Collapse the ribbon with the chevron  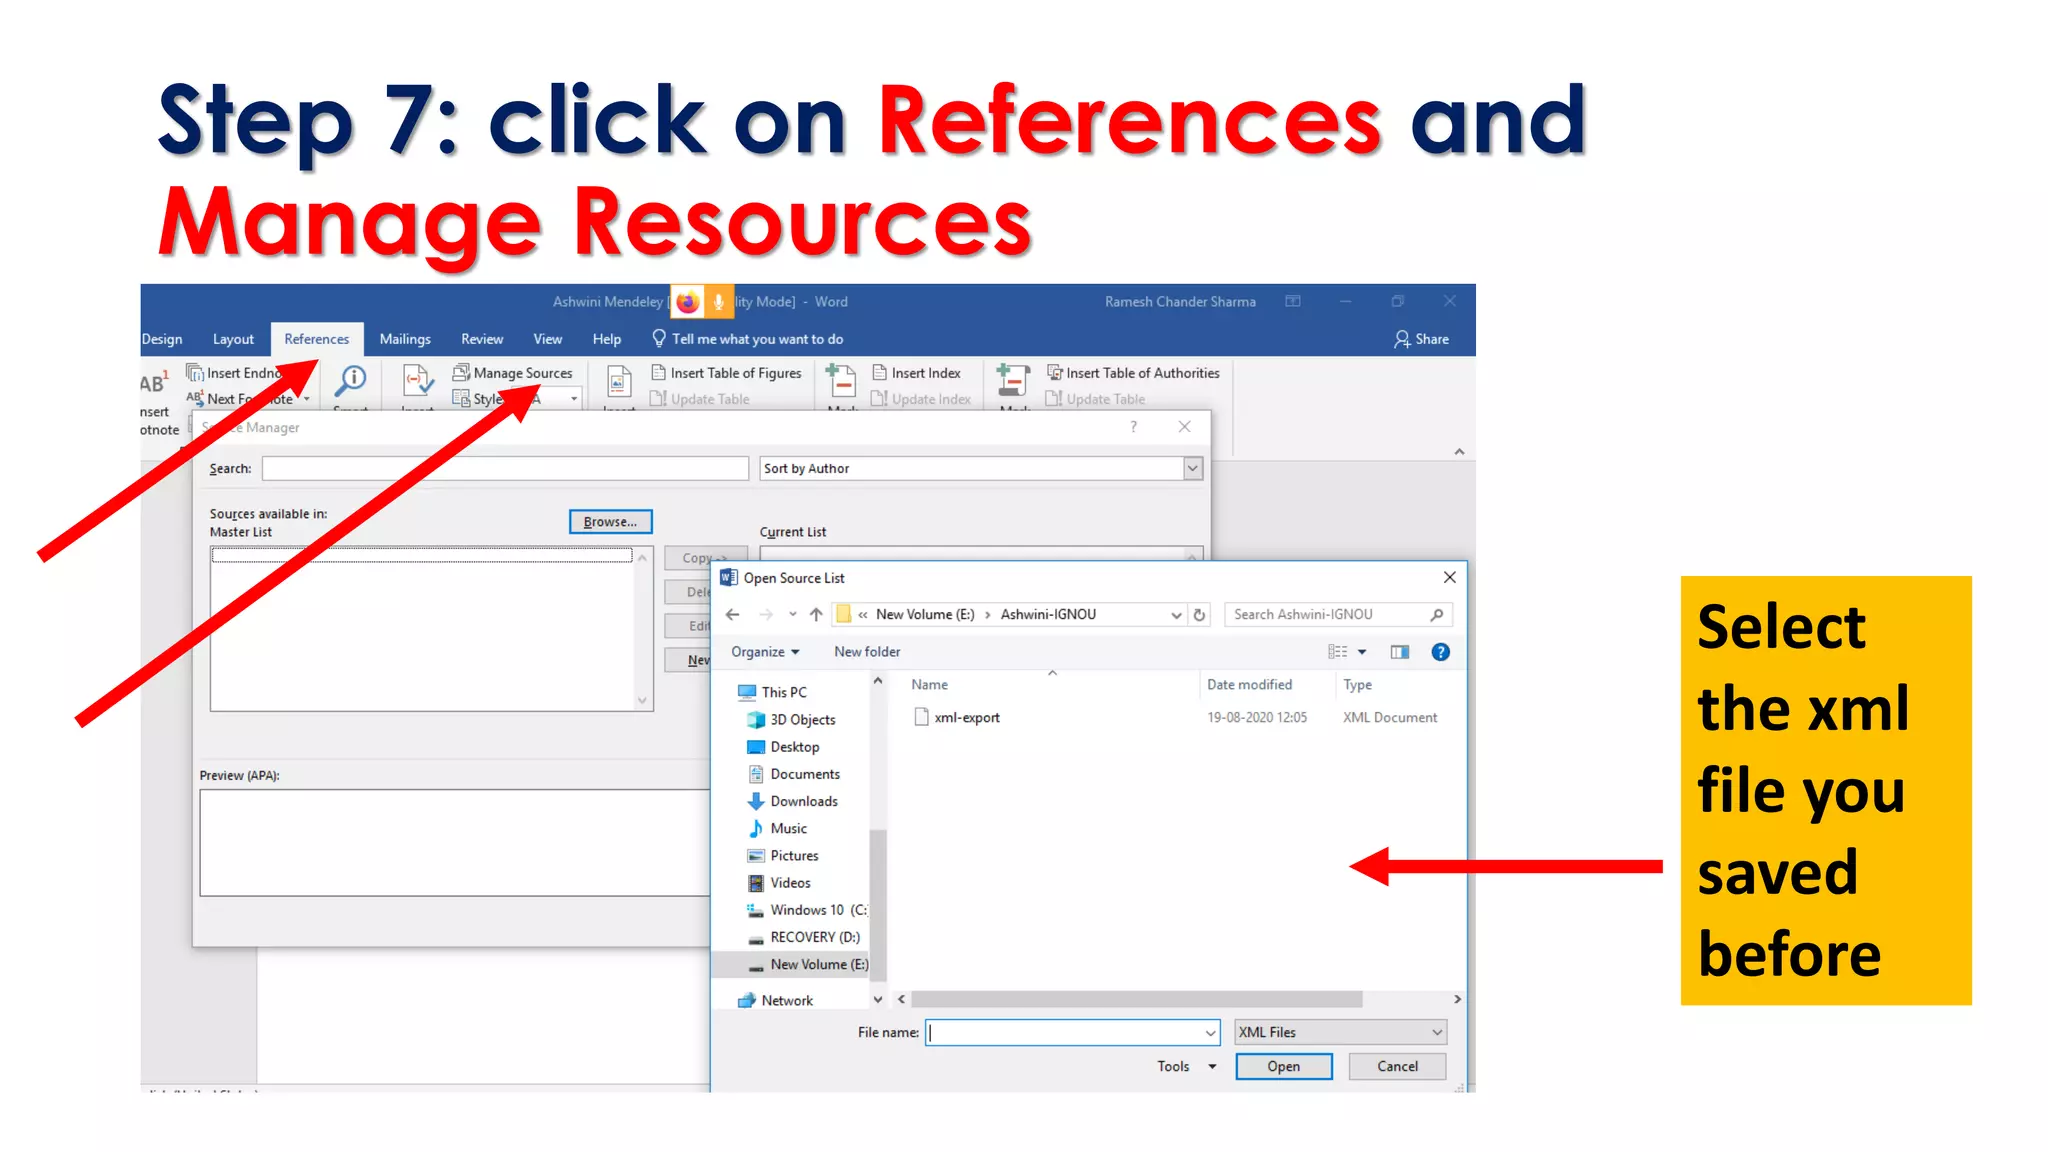pyautogui.click(x=1459, y=452)
